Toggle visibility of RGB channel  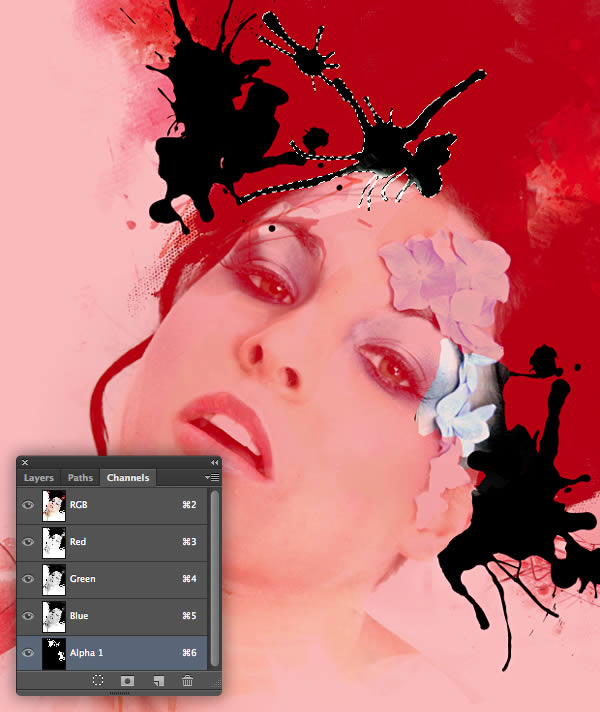tap(28, 505)
